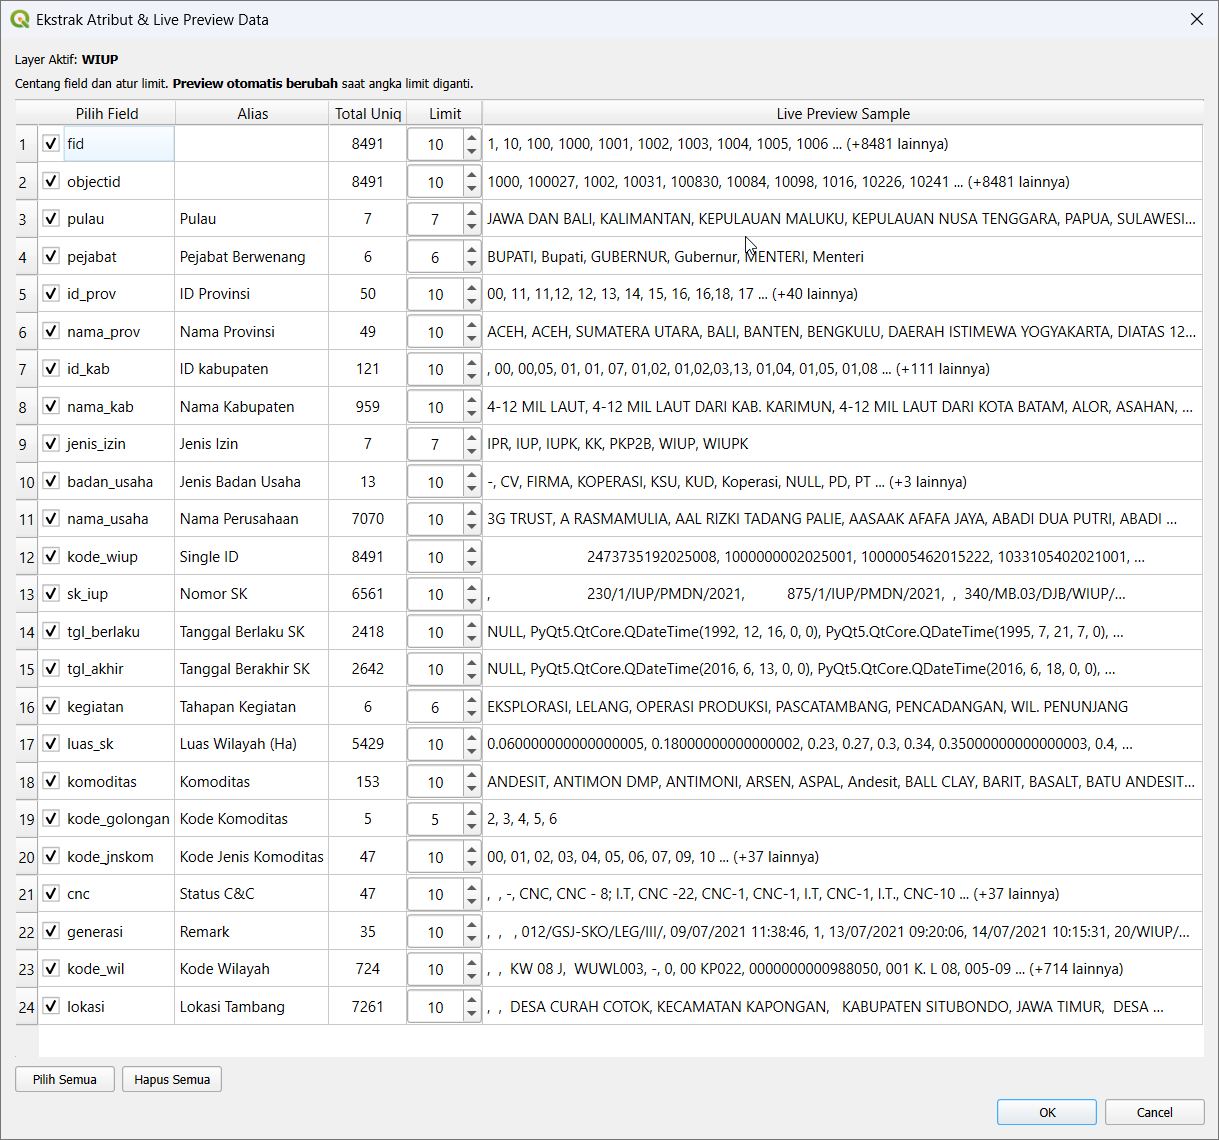Edit the limit value for badan_usaha
This screenshot has height=1140, width=1219.
(x=436, y=482)
